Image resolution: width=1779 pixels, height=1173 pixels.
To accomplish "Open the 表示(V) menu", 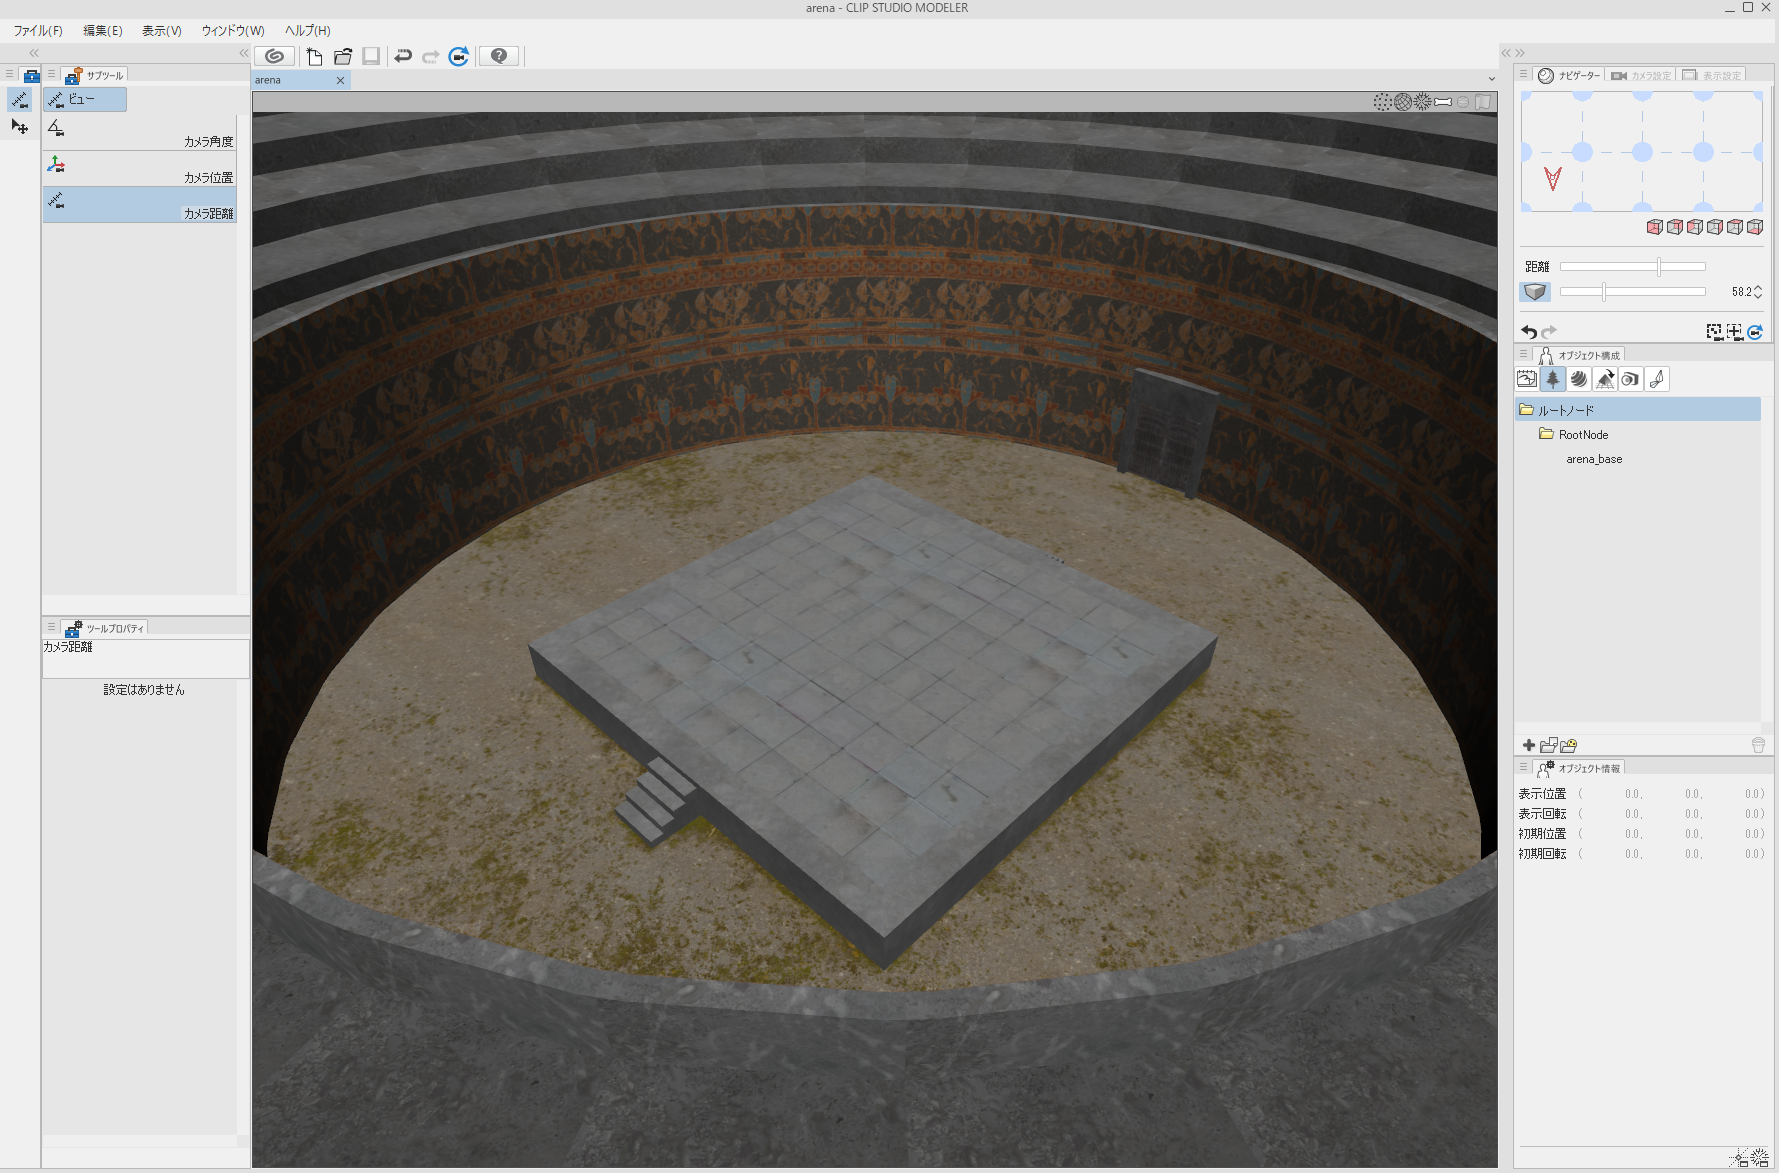I will (x=160, y=31).
